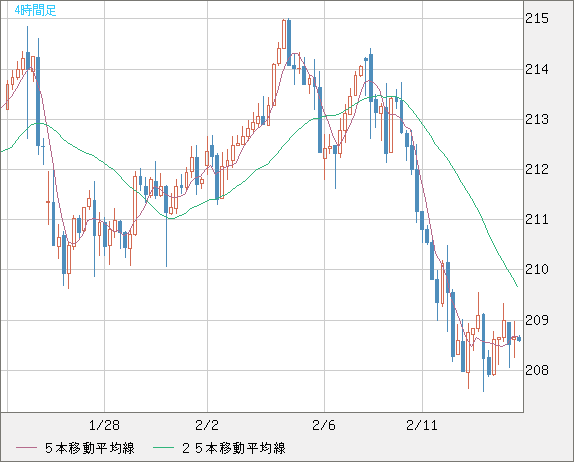Viewport: 574px width, 462px height.
Task: Click the purple 5-period legend line swatch
Action: pos(26,448)
